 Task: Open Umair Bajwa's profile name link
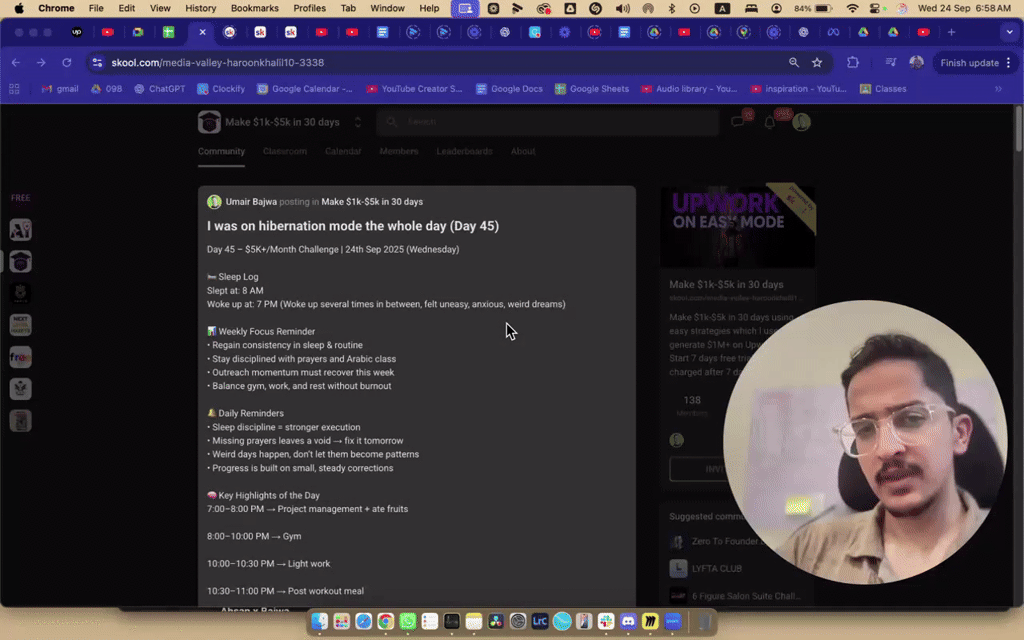tap(251, 202)
